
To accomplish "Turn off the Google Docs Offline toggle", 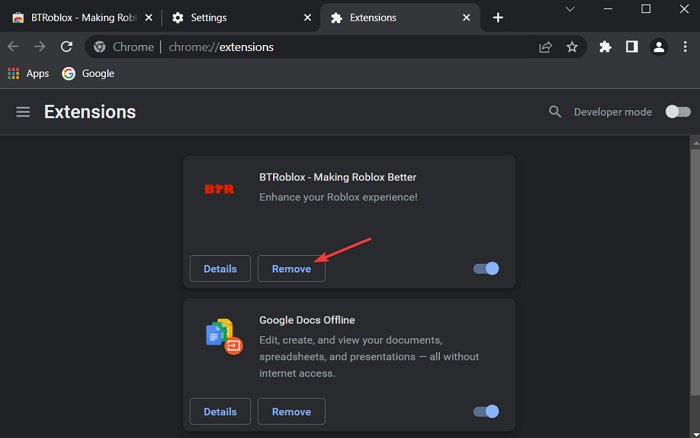I will 486,411.
